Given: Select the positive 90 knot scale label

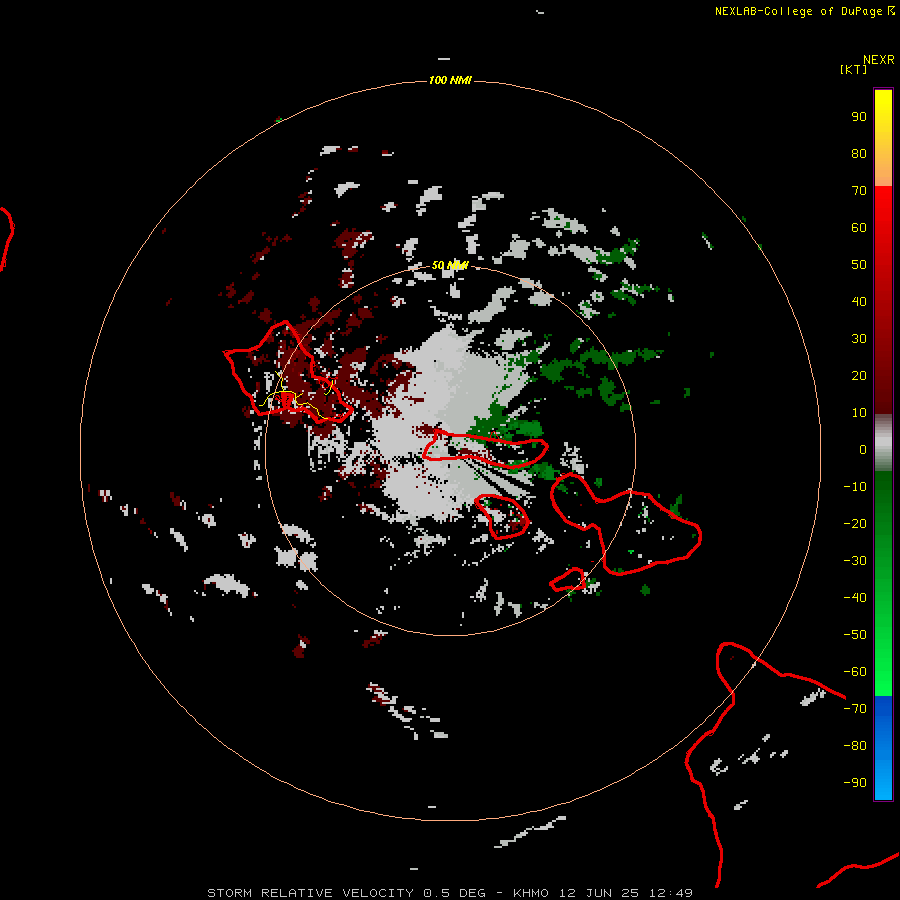Looking at the screenshot, I should pyautogui.click(x=859, y=117).
